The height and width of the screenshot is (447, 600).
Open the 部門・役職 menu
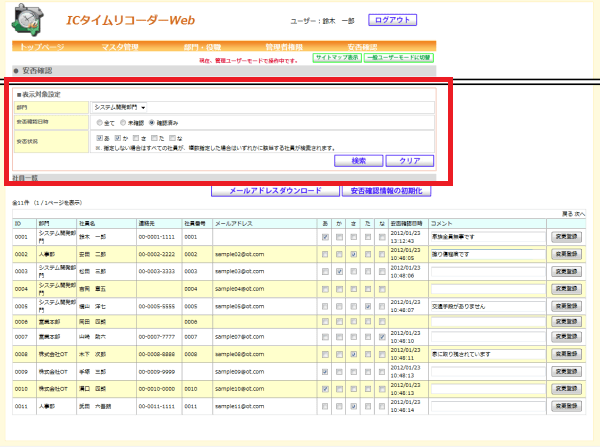[x=202, y=47]
